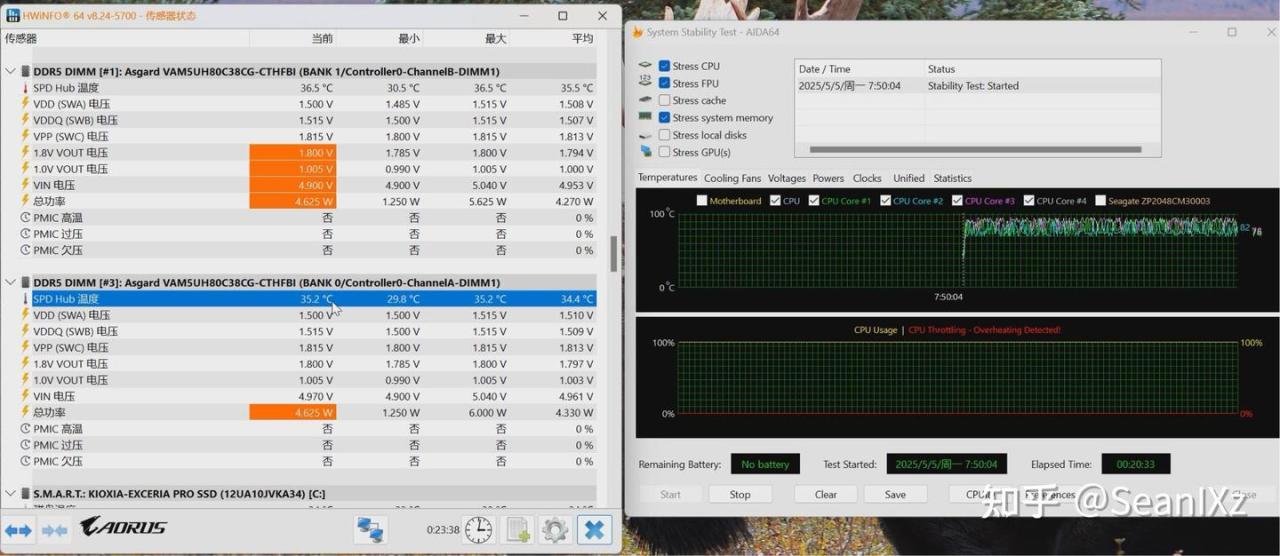The image size is (1280, 556).
Task: Select the Stability Test: Started log row
Action: pyautogui.click(x=977, y=86)
